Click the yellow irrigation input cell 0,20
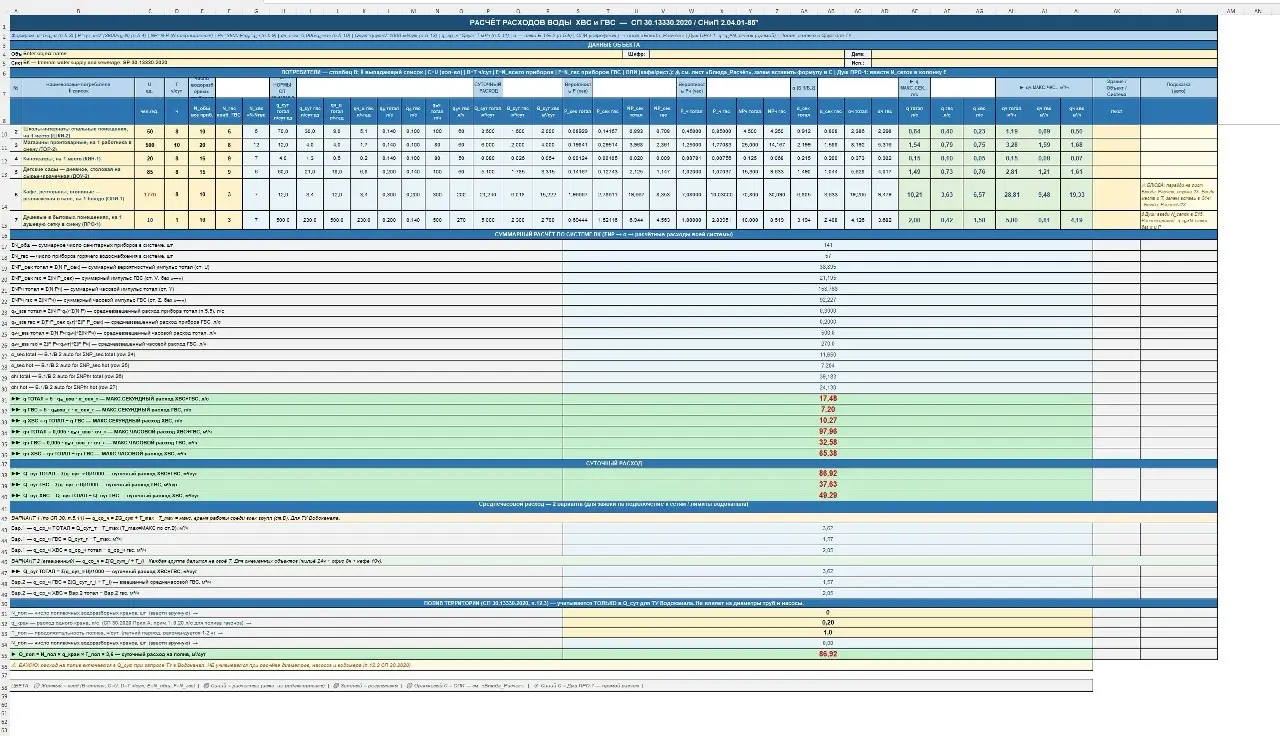The image size is (1280, 736). (x=828, y=622)
